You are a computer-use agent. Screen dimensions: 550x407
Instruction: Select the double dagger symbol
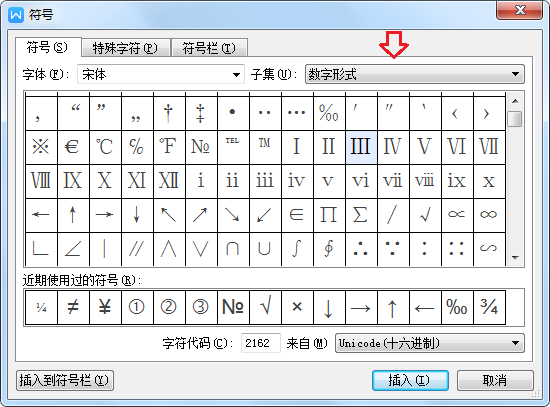201,113
